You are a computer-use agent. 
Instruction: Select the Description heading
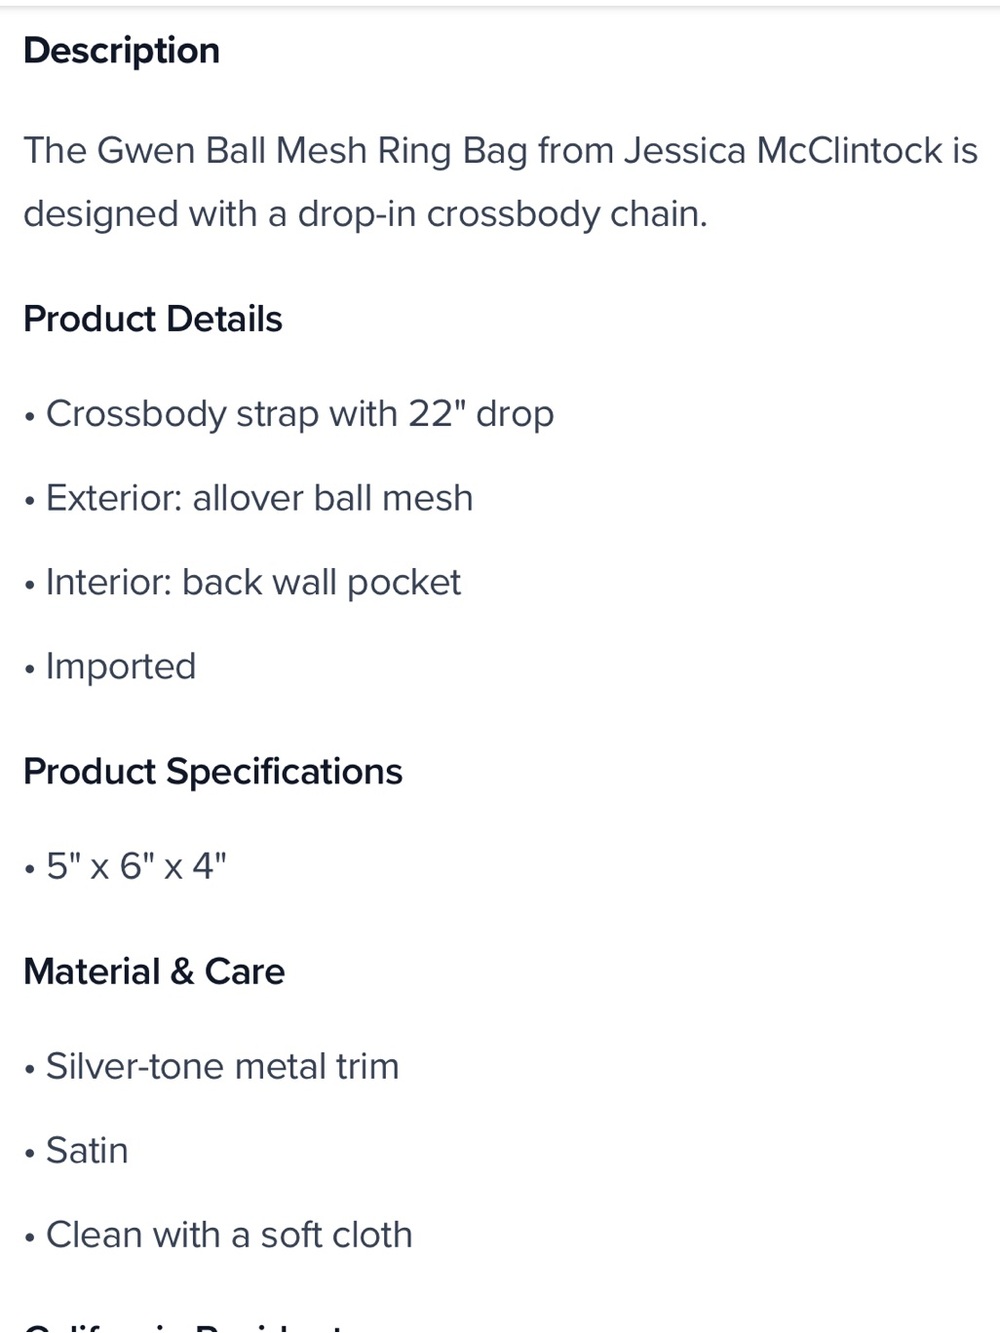point(121,51)
